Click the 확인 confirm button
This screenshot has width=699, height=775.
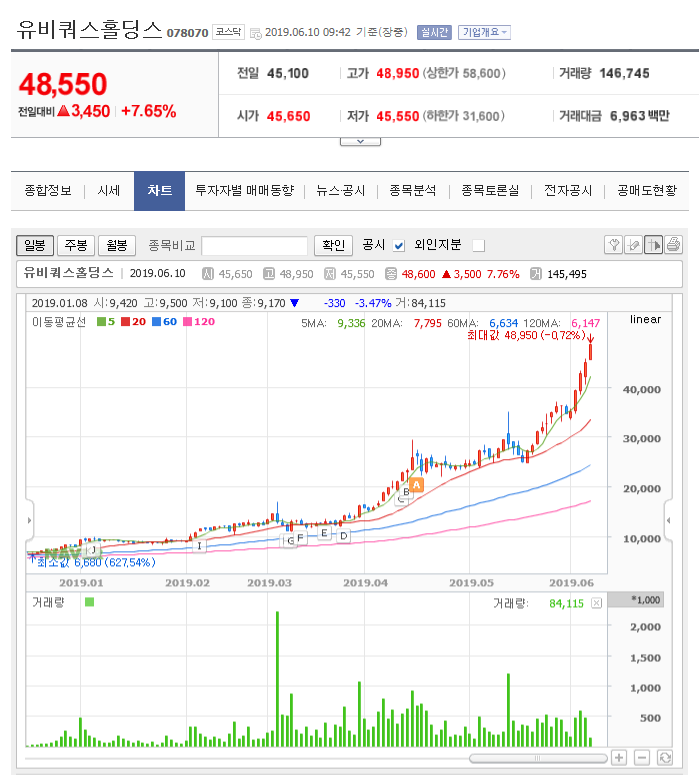coord(333,245)
